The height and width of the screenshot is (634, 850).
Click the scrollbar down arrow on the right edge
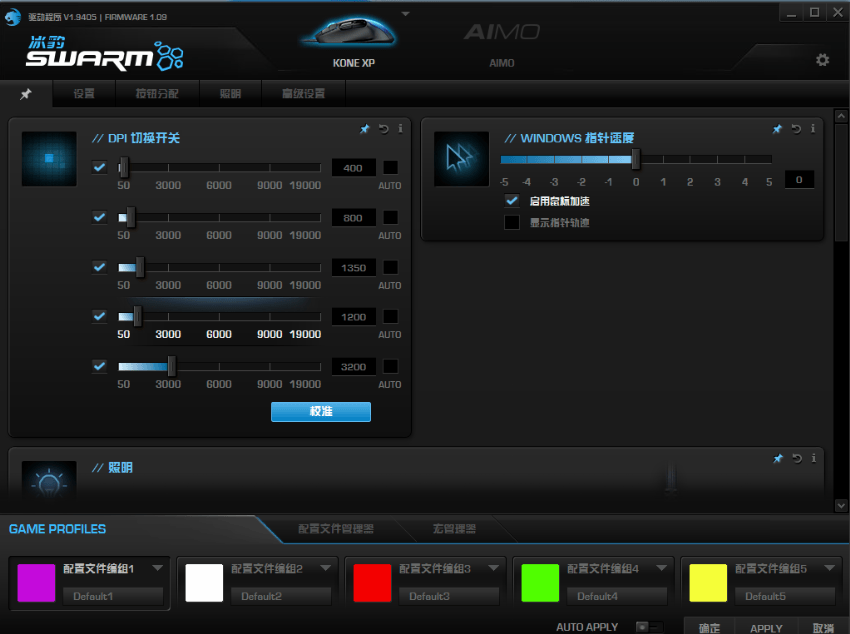841,506
